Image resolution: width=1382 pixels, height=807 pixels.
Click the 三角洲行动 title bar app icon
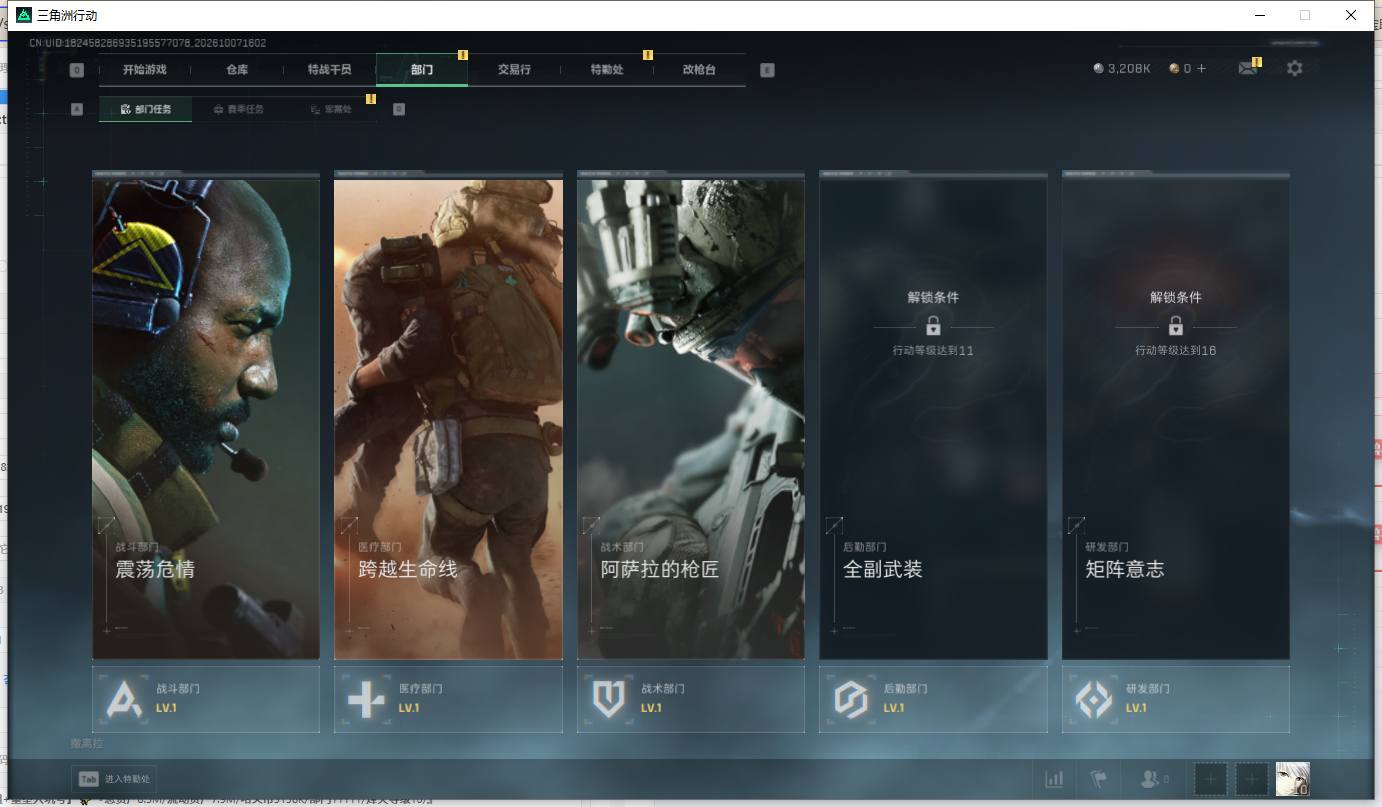24,15
